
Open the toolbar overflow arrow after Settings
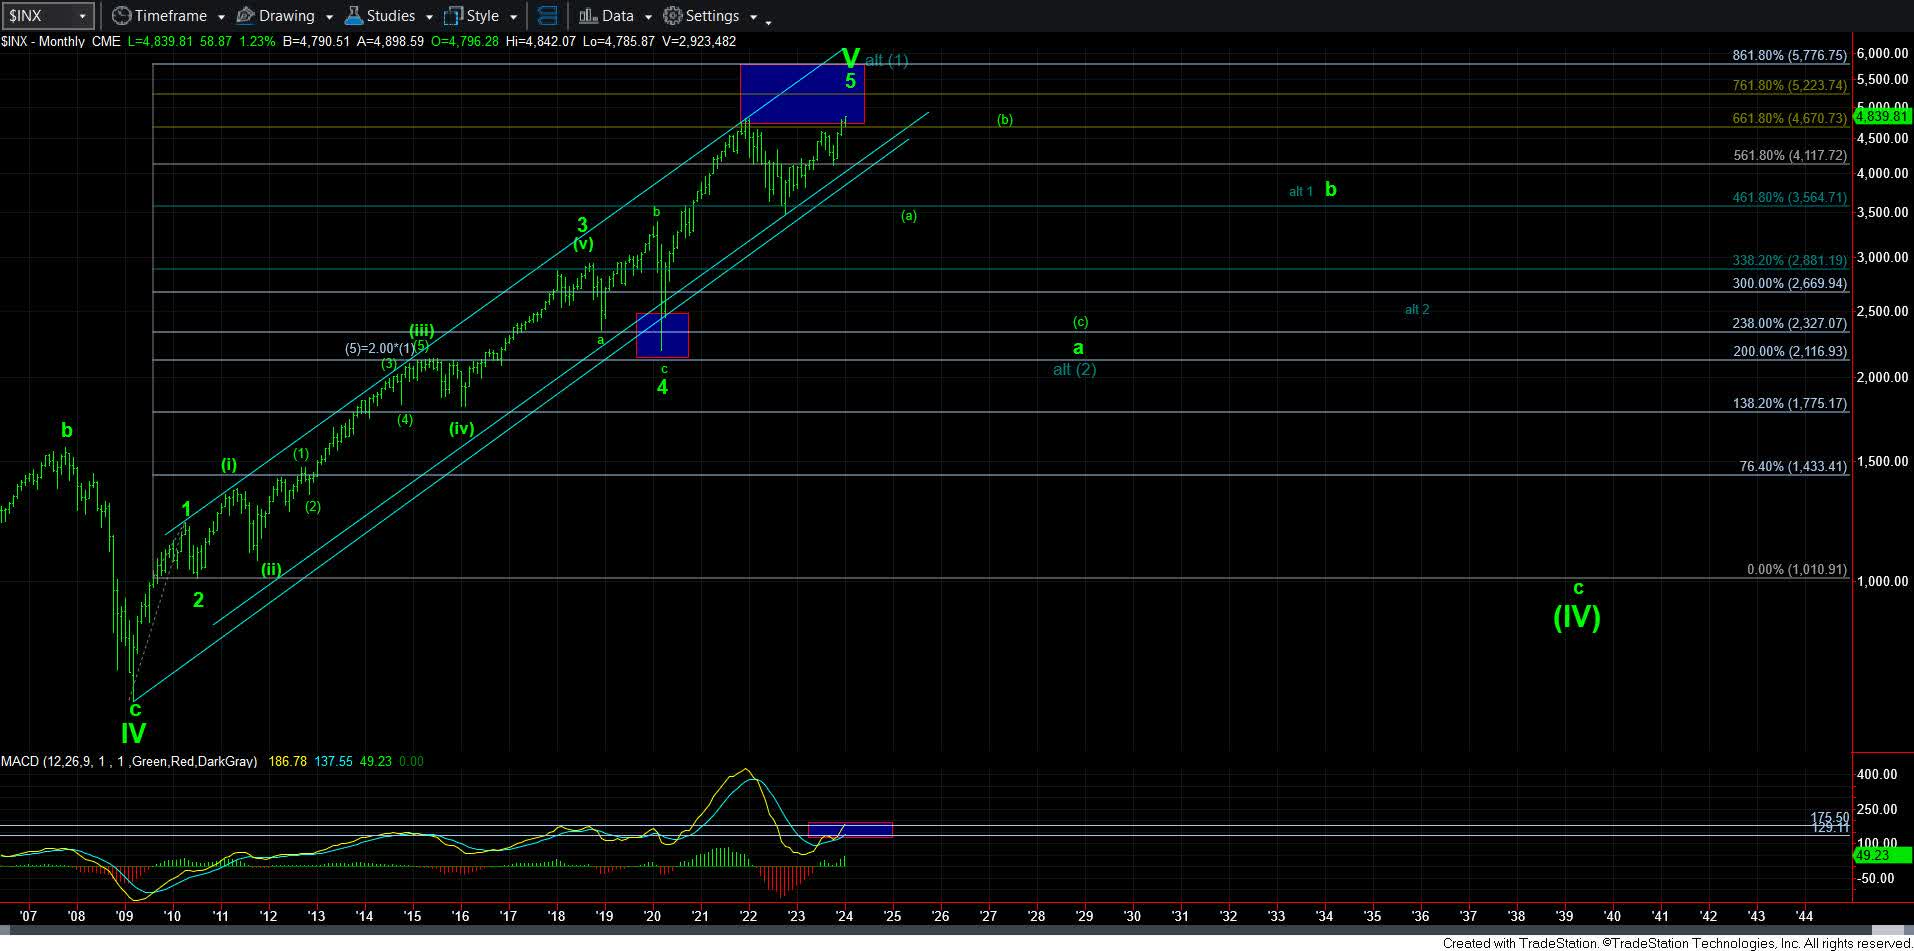pos(768,19)
